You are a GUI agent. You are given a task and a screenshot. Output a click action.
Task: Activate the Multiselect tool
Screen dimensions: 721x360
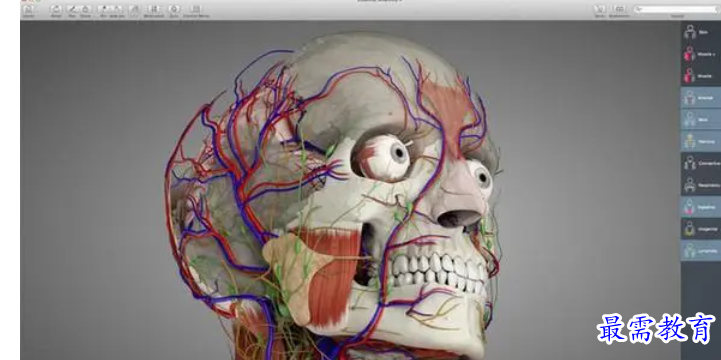154,10
